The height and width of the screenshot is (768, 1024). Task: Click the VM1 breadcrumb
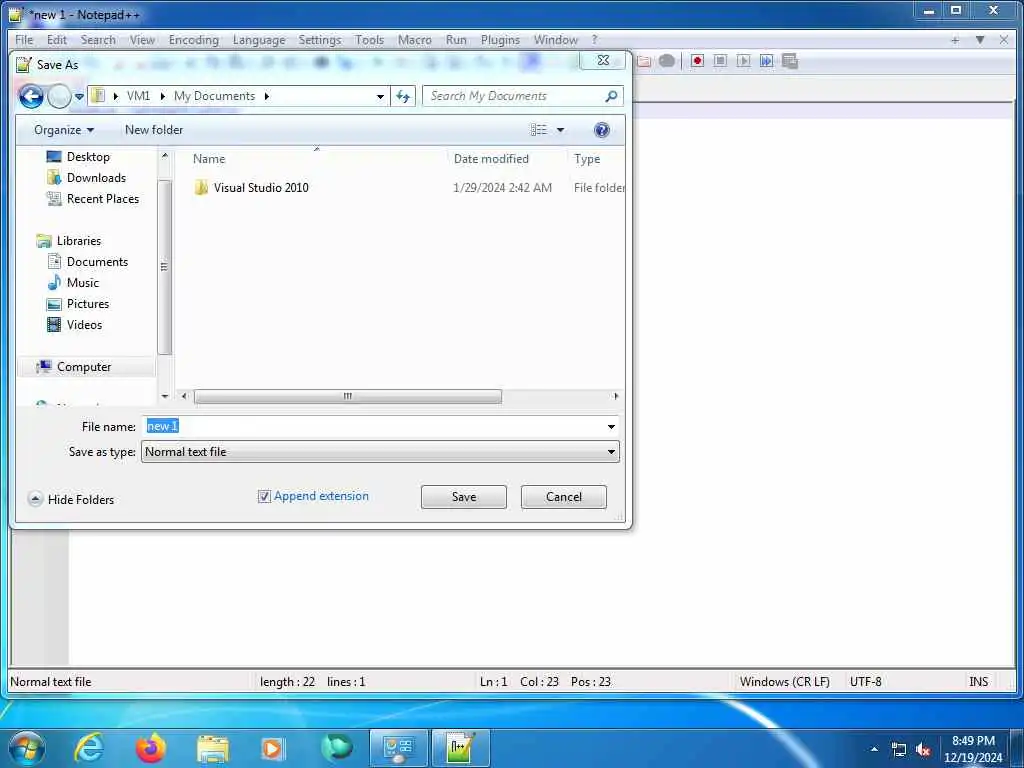(x=138, y=96)
